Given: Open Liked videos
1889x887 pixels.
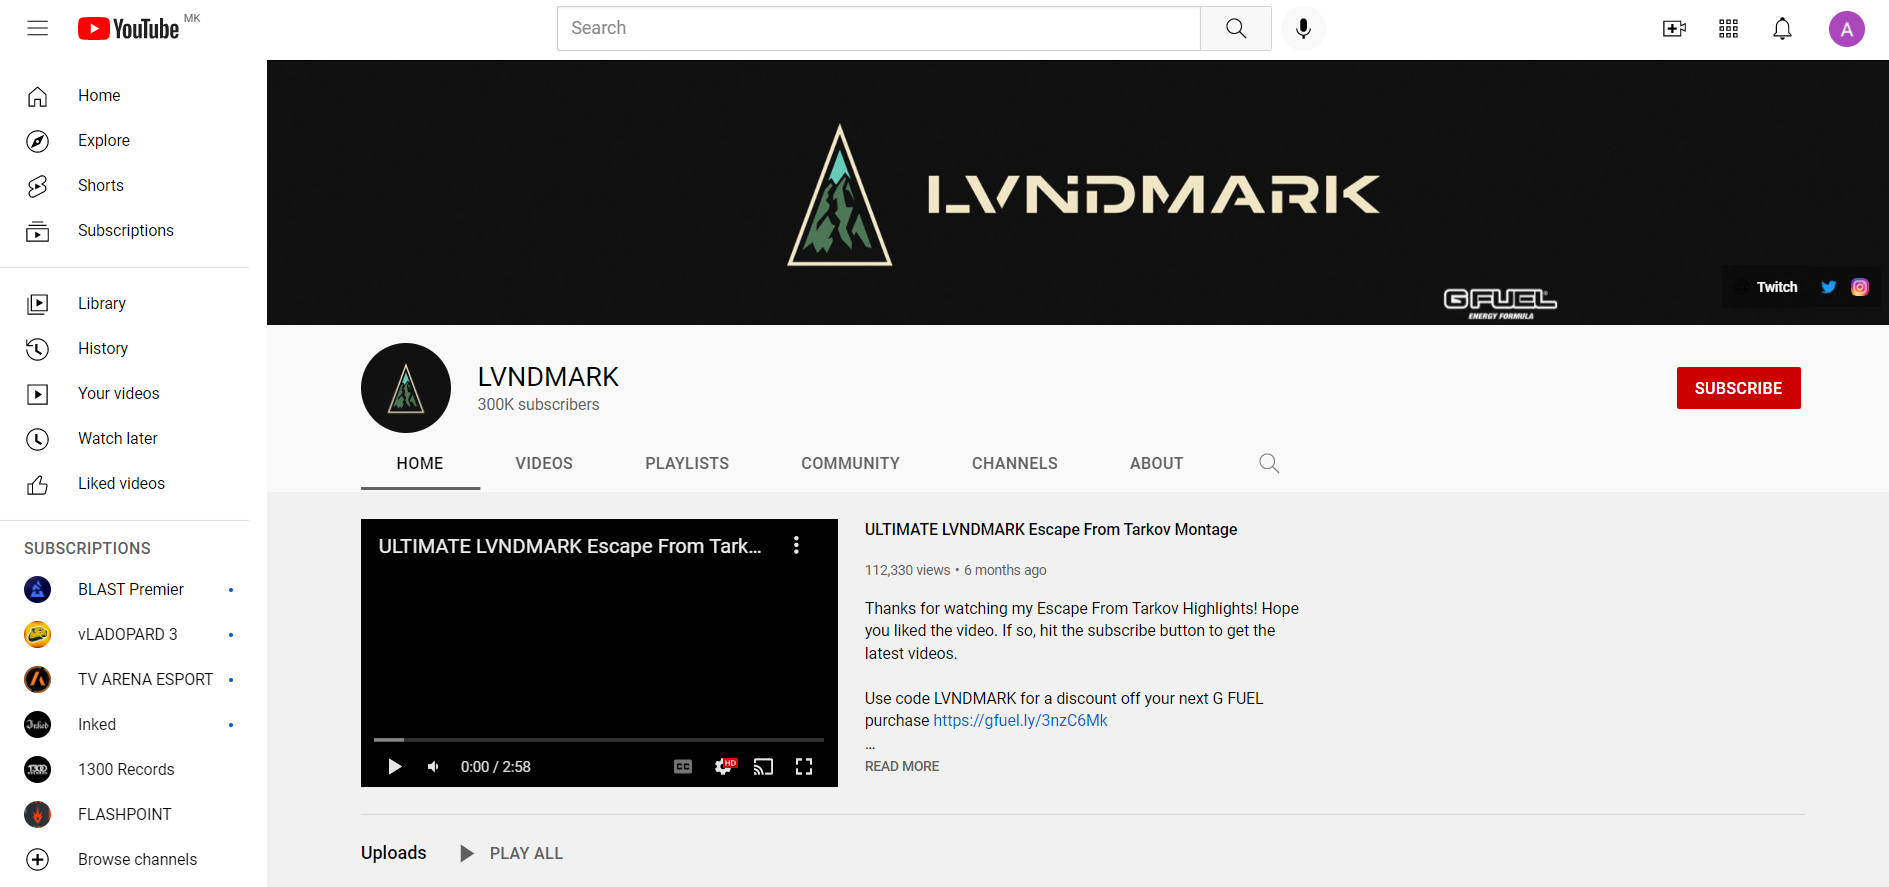Looking at the screenshot, I should (x=124, y=484).
